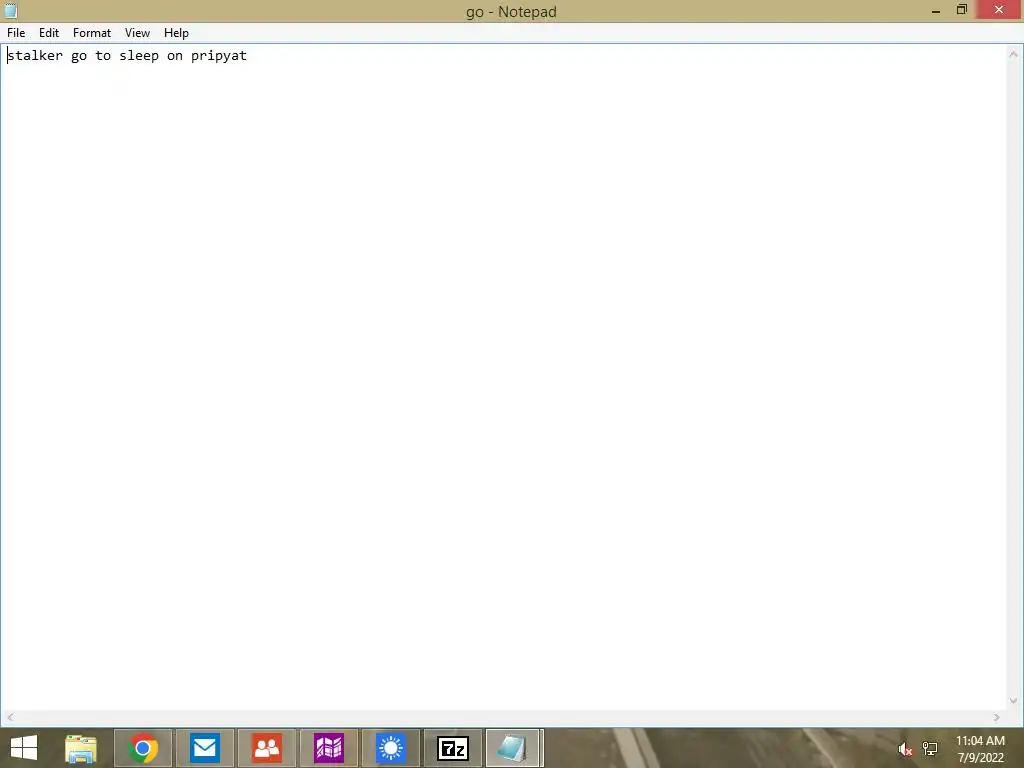
Task: Click the word sleep in the text
Action: 139,56
